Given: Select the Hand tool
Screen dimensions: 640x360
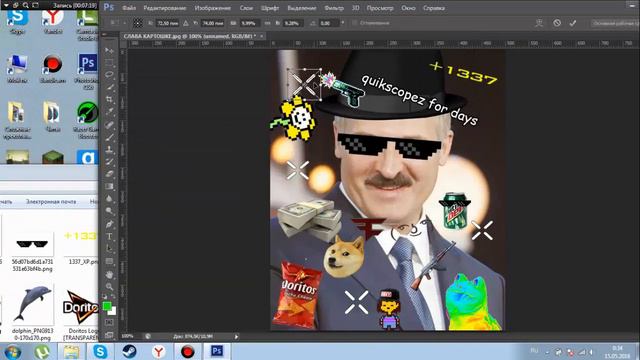Looking at the screenshot, I should click(x=109, y=274).
